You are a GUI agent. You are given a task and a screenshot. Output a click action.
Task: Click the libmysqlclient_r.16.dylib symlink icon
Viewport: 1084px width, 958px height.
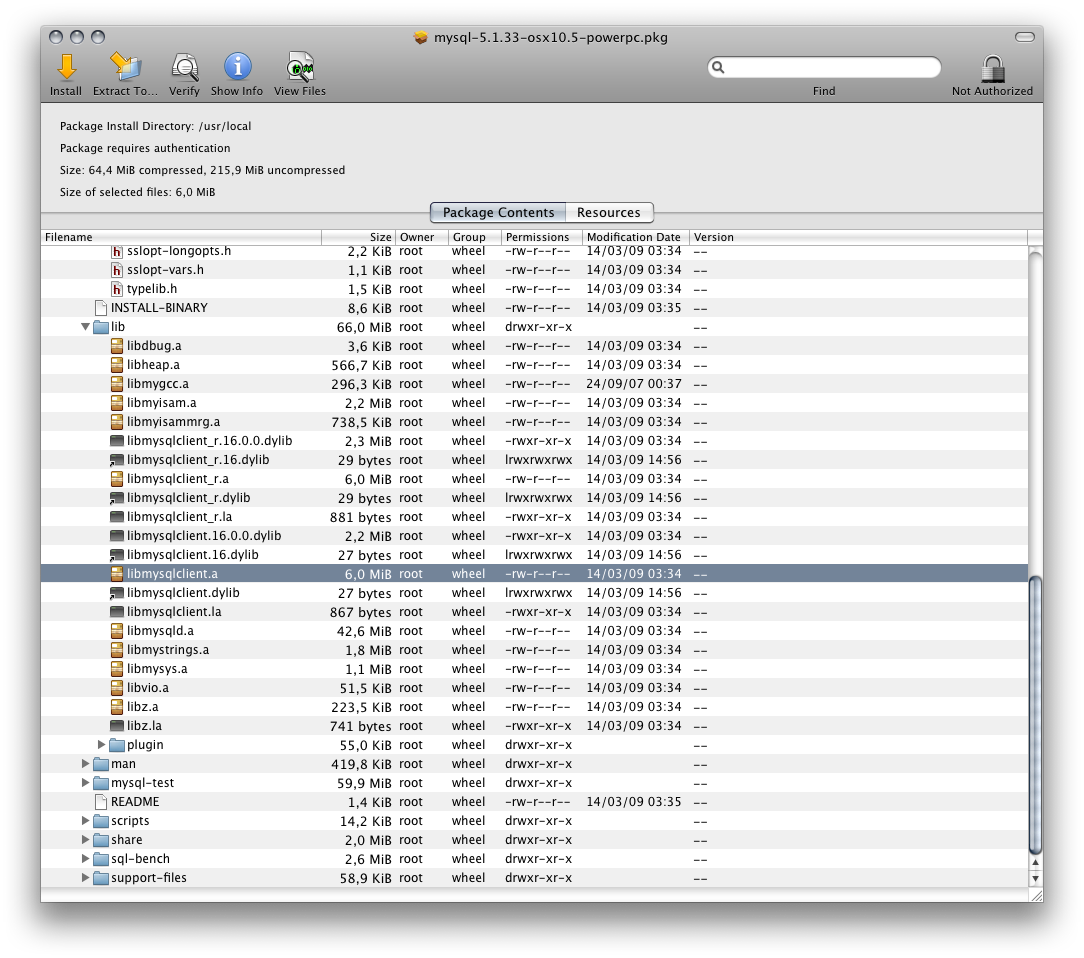pyautogui.click(x=117, y=460)
